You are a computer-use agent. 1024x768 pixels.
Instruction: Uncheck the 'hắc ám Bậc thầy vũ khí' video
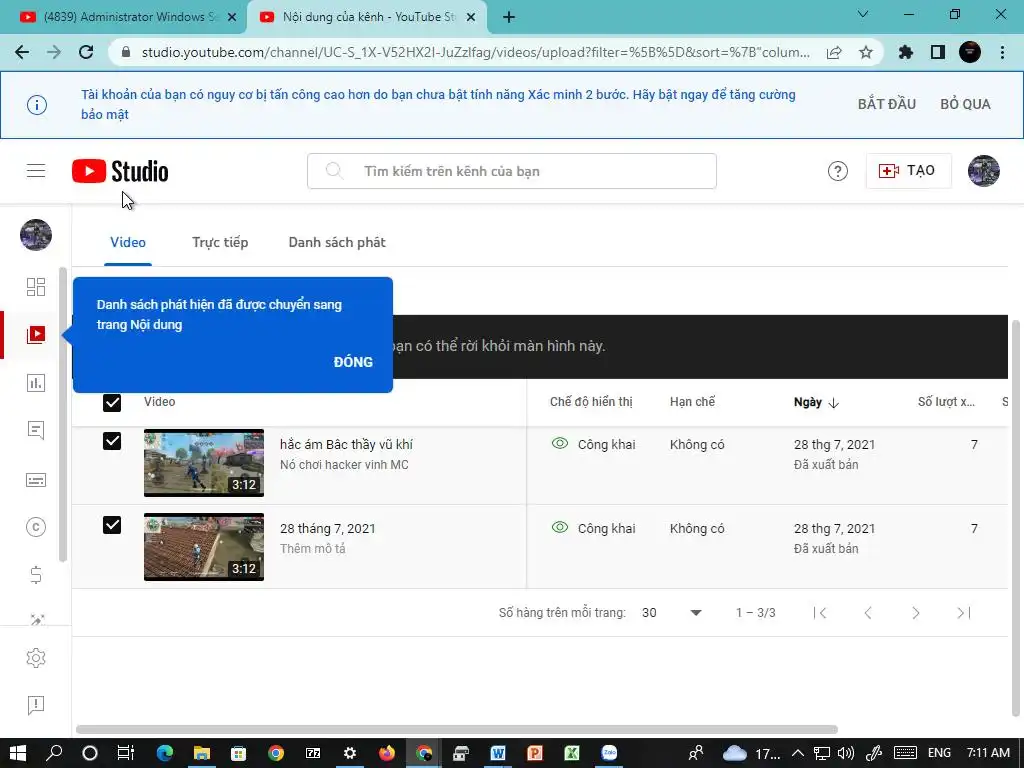[x=112, y=441]
